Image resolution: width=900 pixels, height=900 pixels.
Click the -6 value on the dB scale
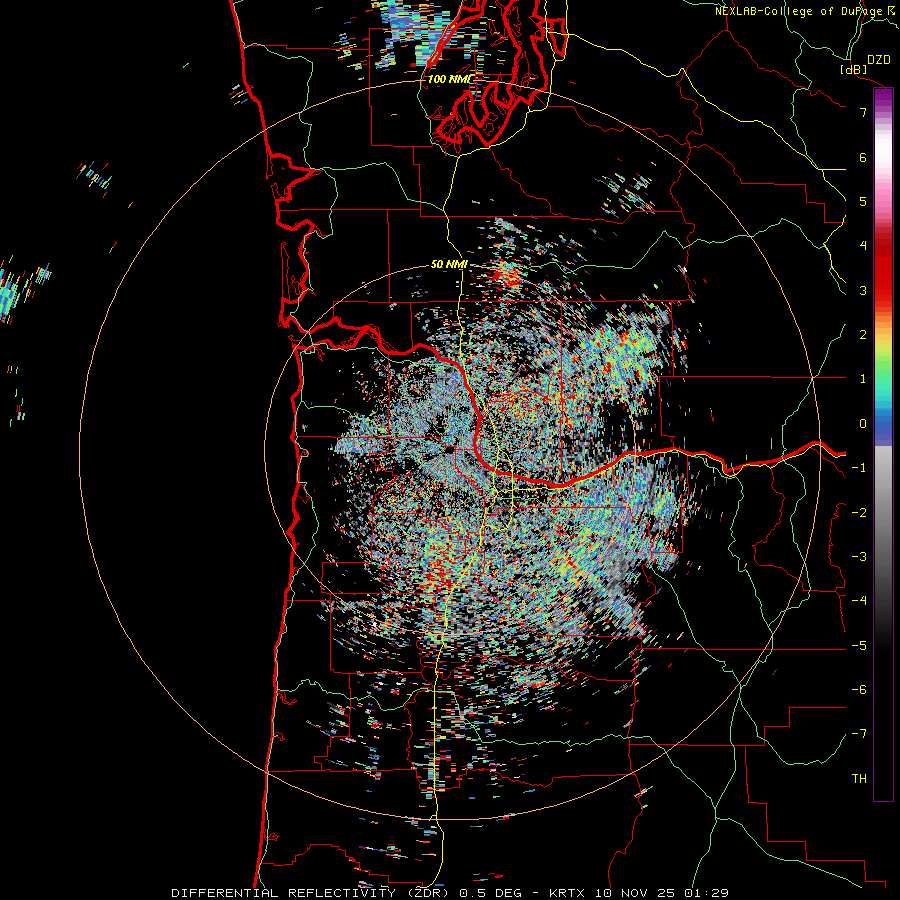tap(859, 690)
